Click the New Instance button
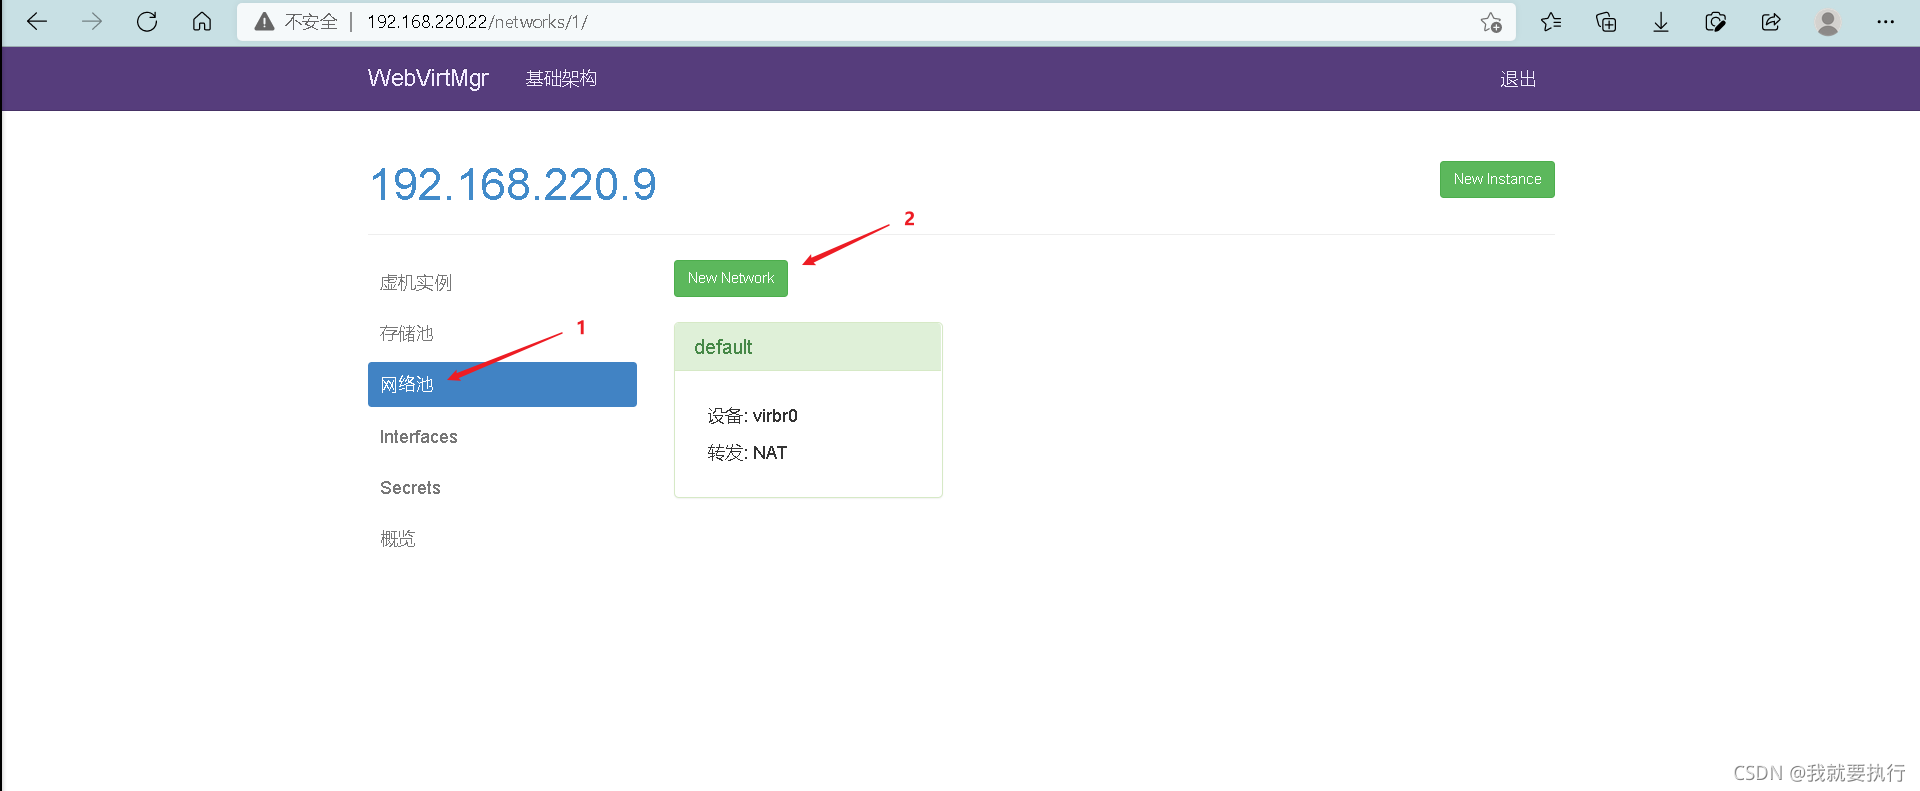This screenshot has height=791, width=1920. pyautogui.click(x=1497, y=179)
